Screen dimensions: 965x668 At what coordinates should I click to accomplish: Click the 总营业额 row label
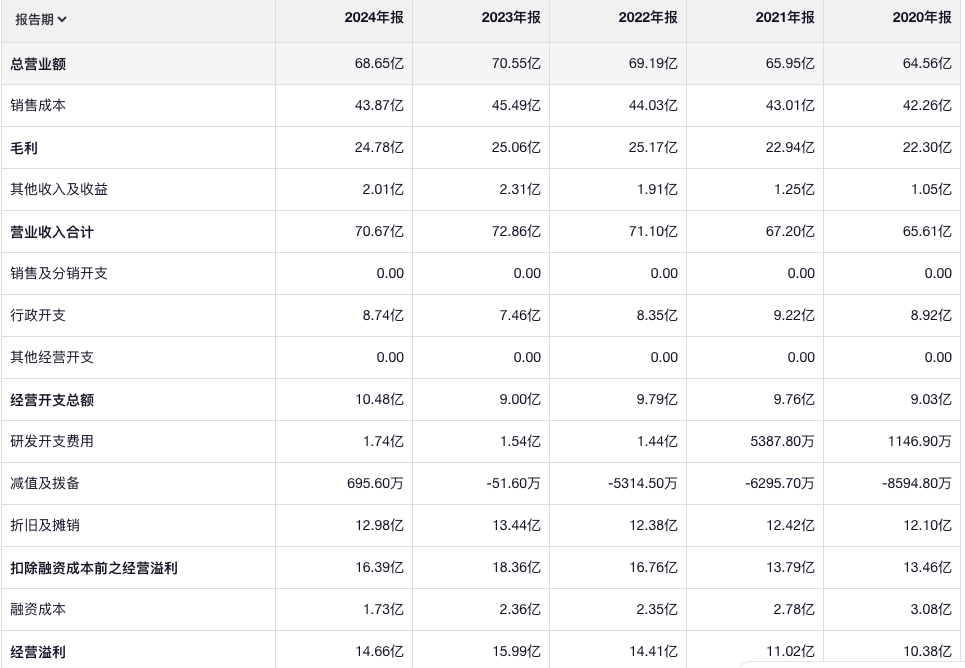coord(38,64)
